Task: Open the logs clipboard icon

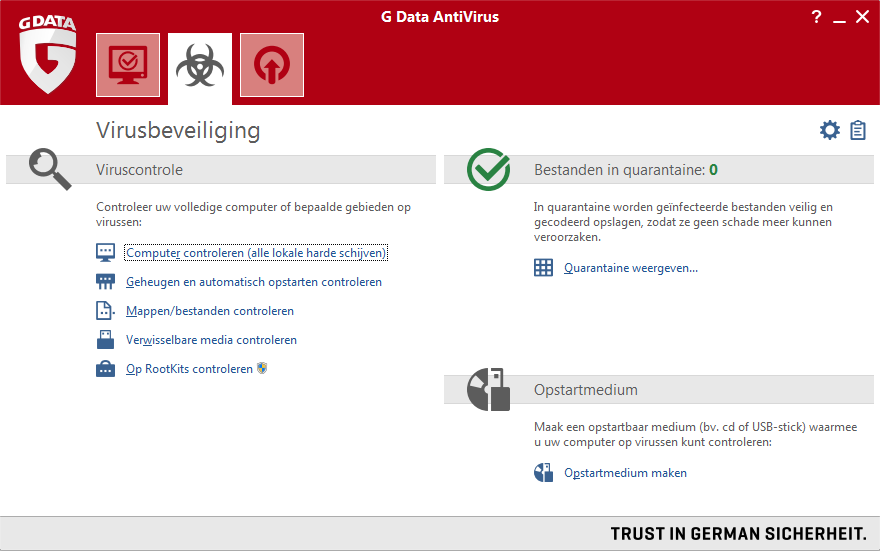Action: point(858,130)
